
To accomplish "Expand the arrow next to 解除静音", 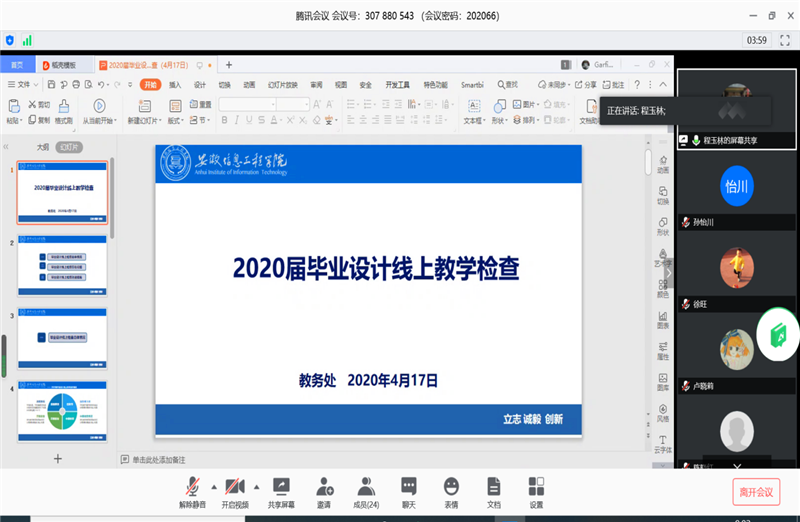I will coord(212,484).
